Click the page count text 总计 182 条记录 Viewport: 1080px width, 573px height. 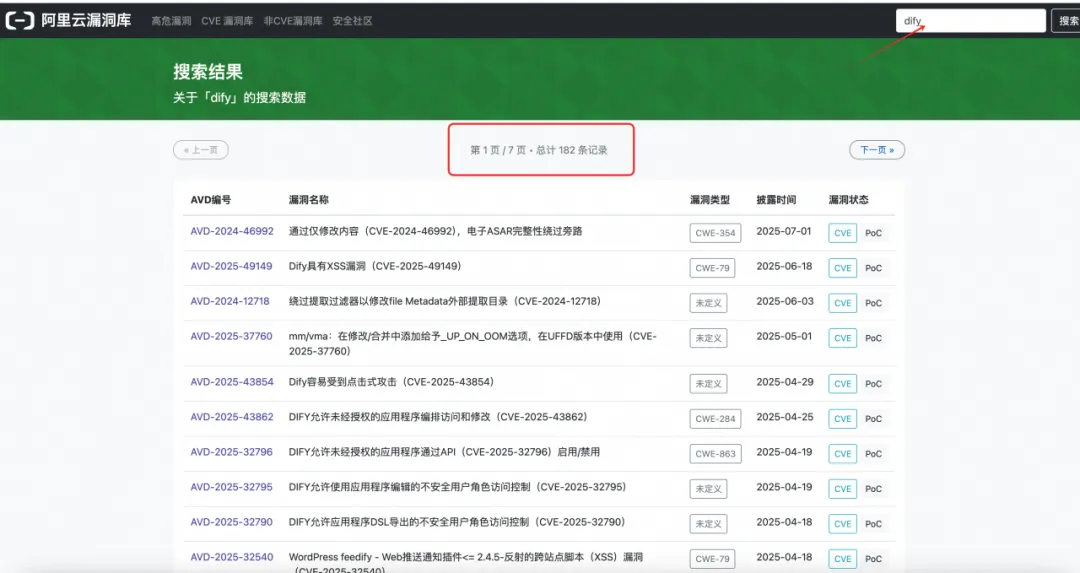tap(572, 150)
